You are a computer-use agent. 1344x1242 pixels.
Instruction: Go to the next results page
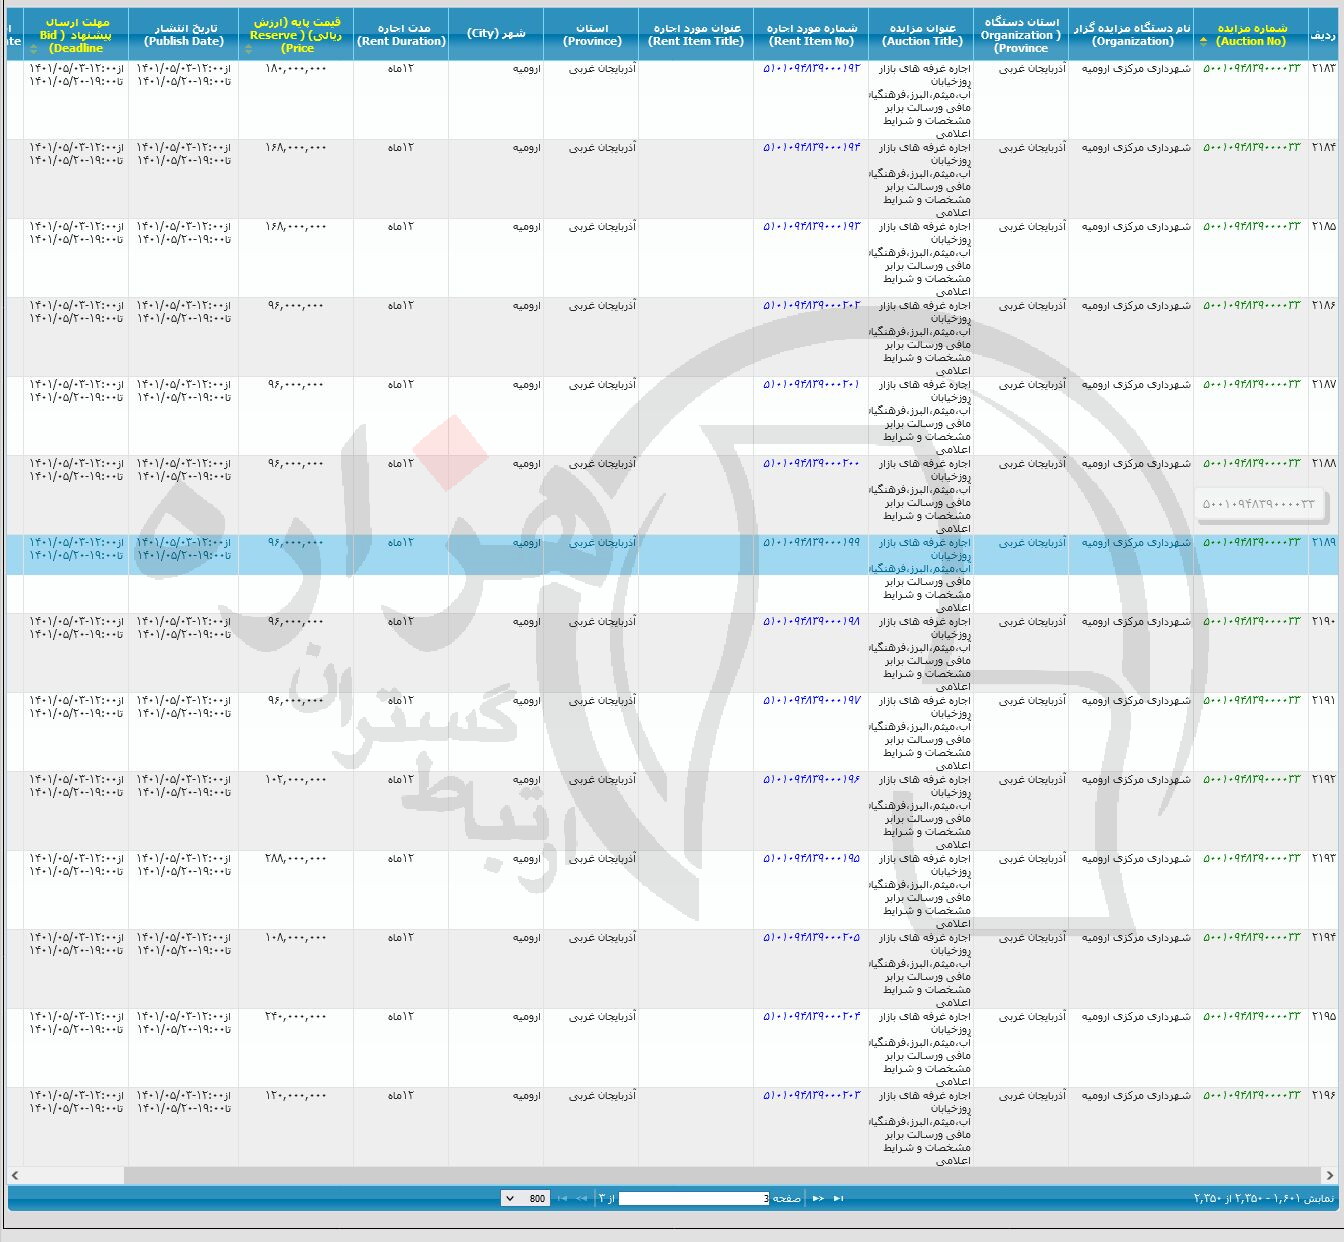(x=581, y=1198)
